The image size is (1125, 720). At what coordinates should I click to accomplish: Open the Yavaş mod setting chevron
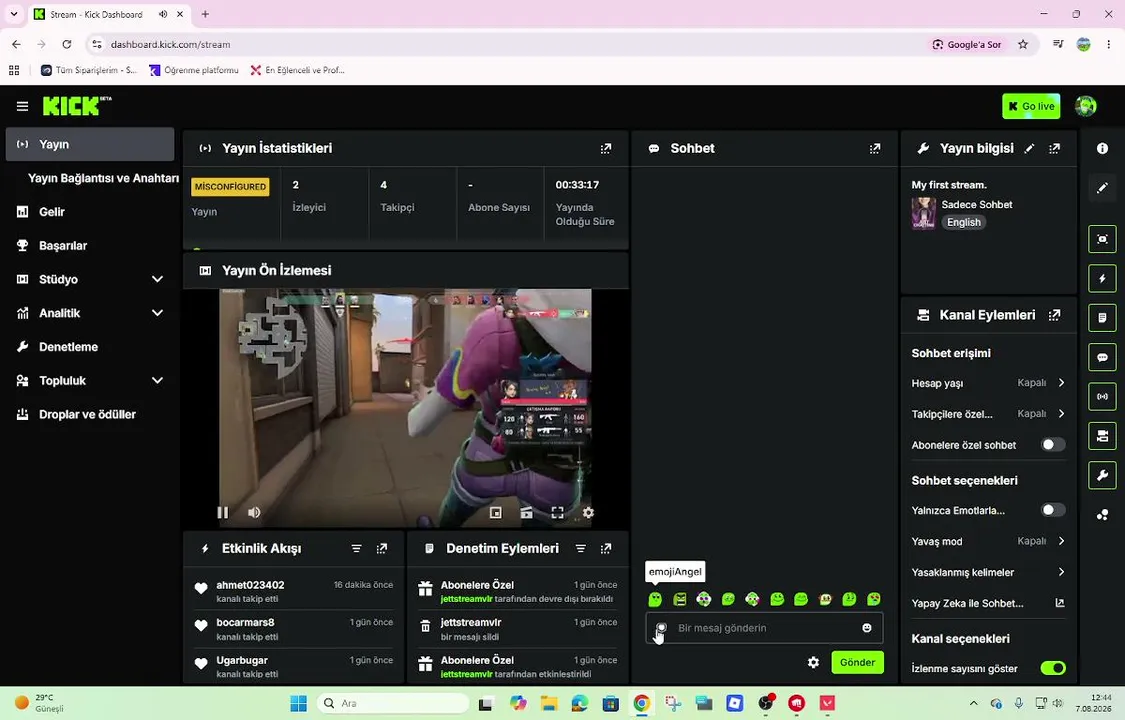[1061, 541]
